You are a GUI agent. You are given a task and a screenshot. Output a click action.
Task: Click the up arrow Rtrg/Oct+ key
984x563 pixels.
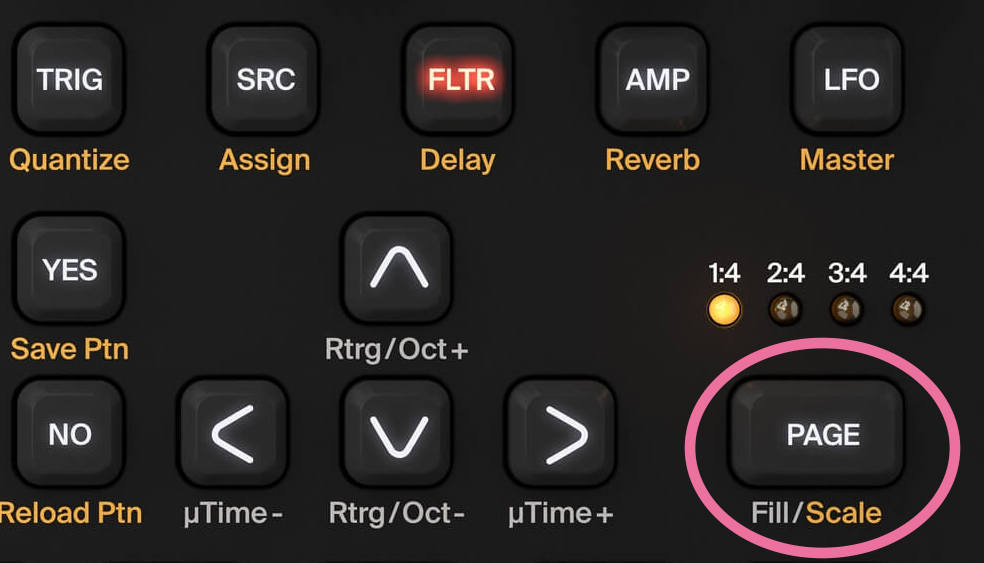click(398, 270)
